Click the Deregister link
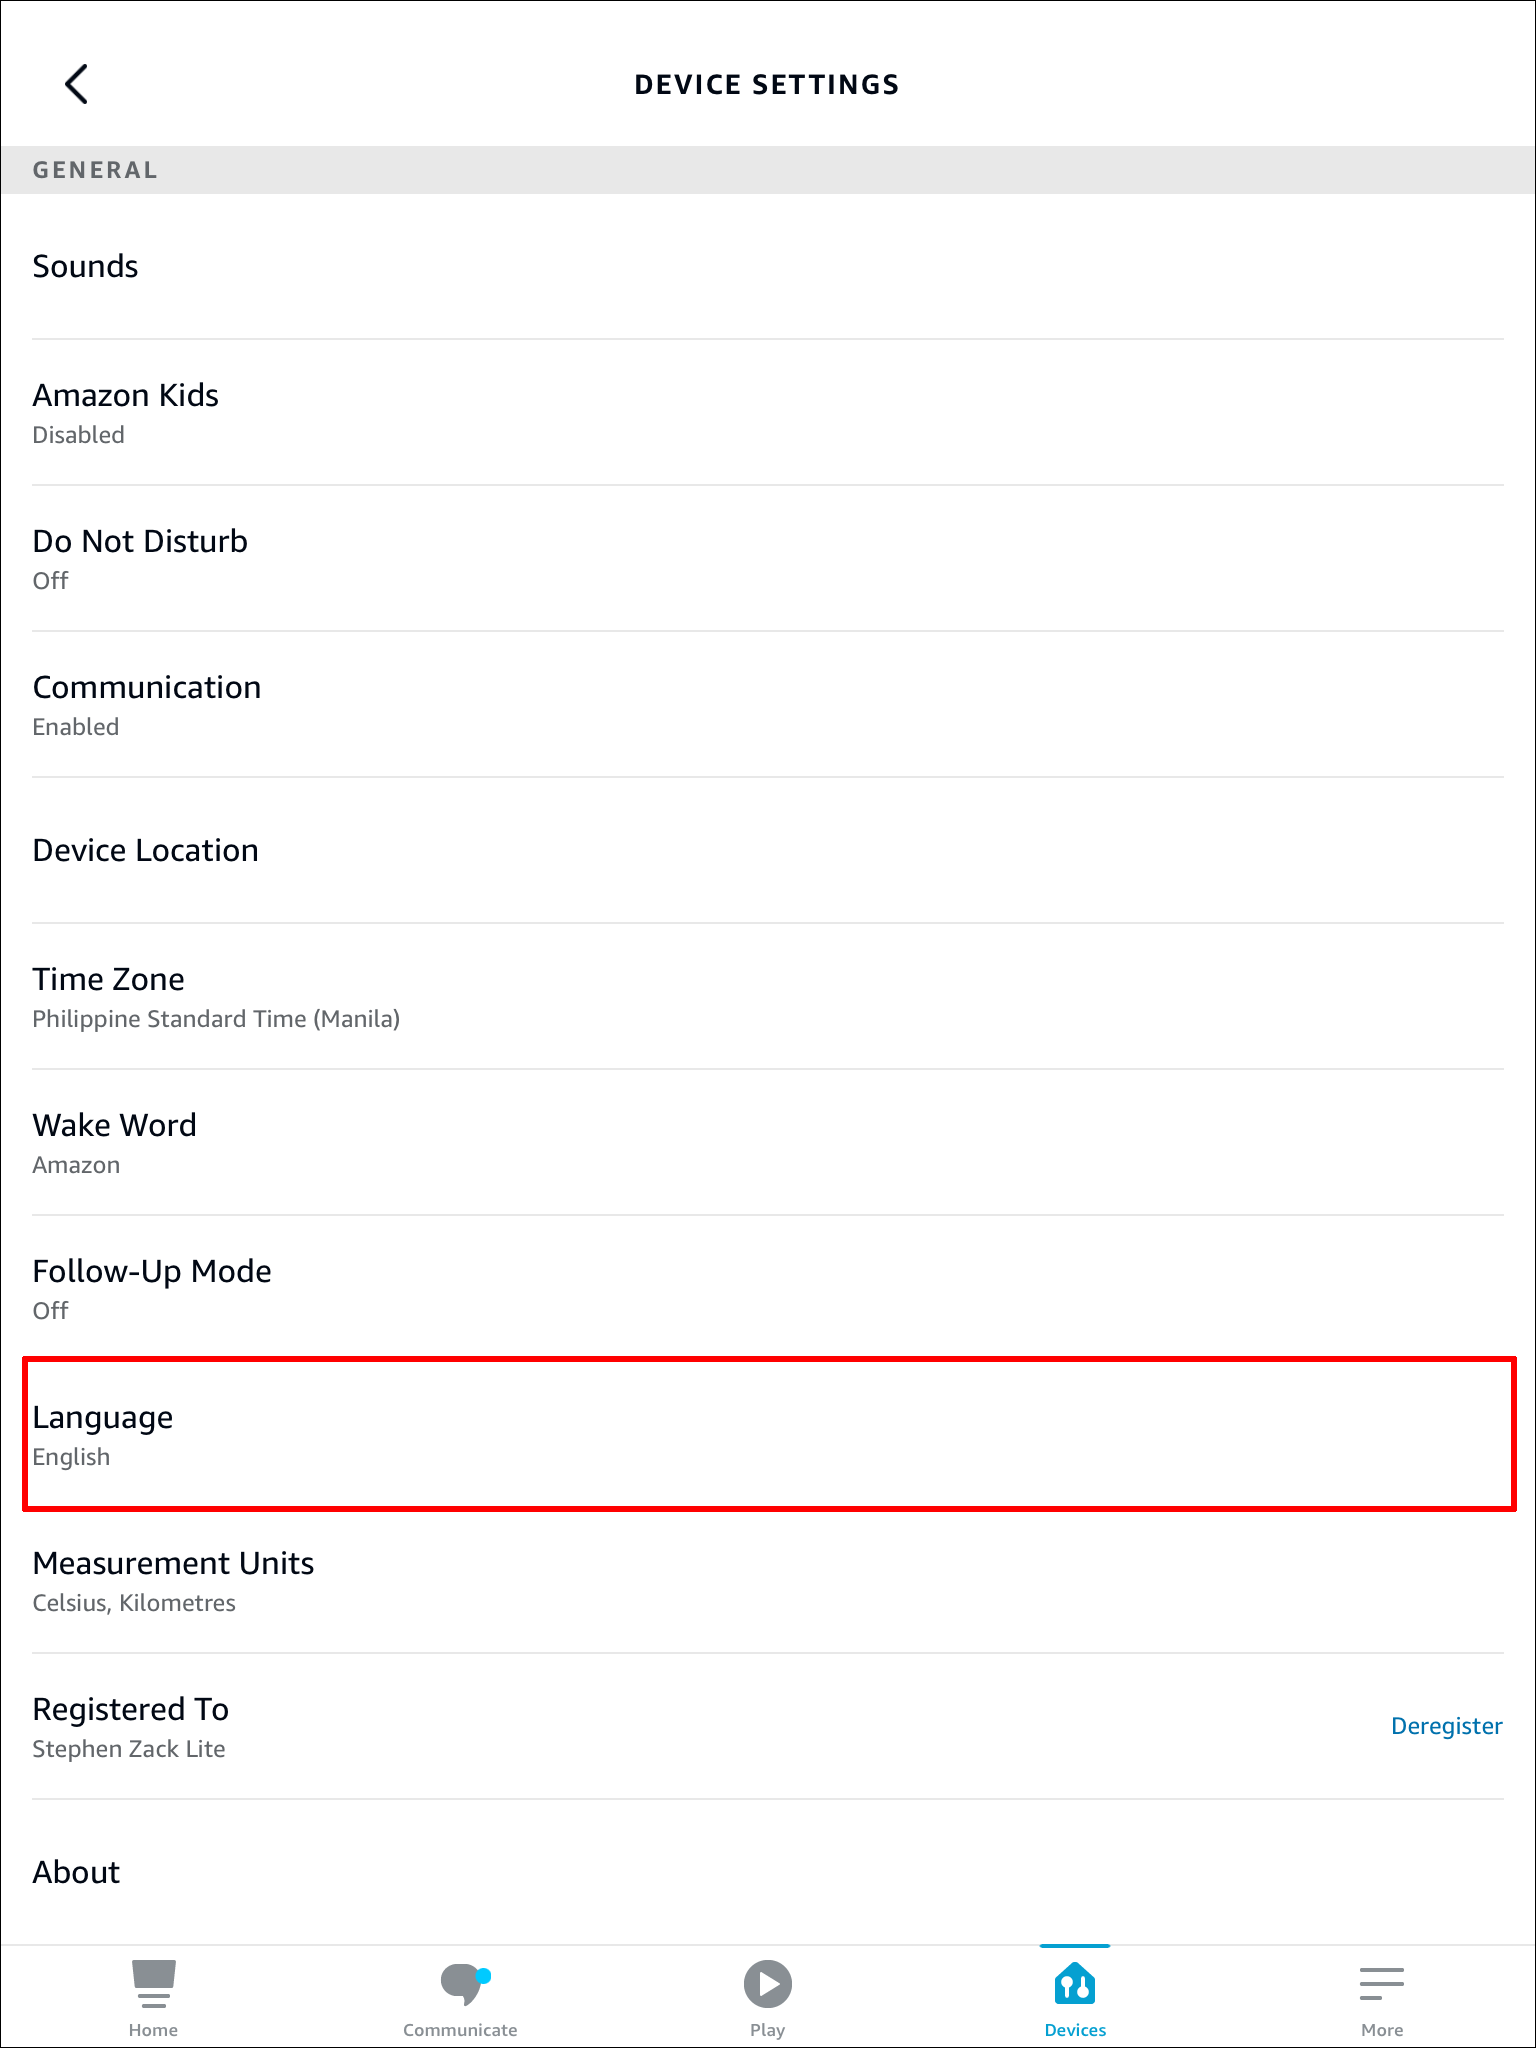The image size is (1536, 2048). [x=1446, y=1726]
